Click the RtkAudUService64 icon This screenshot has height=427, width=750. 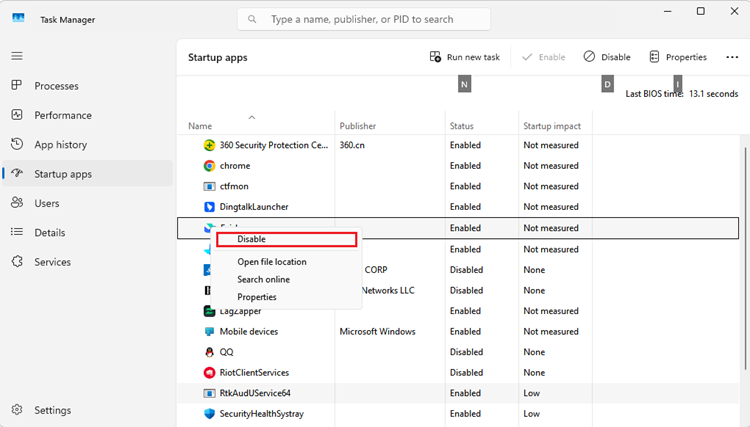(209, 393)
